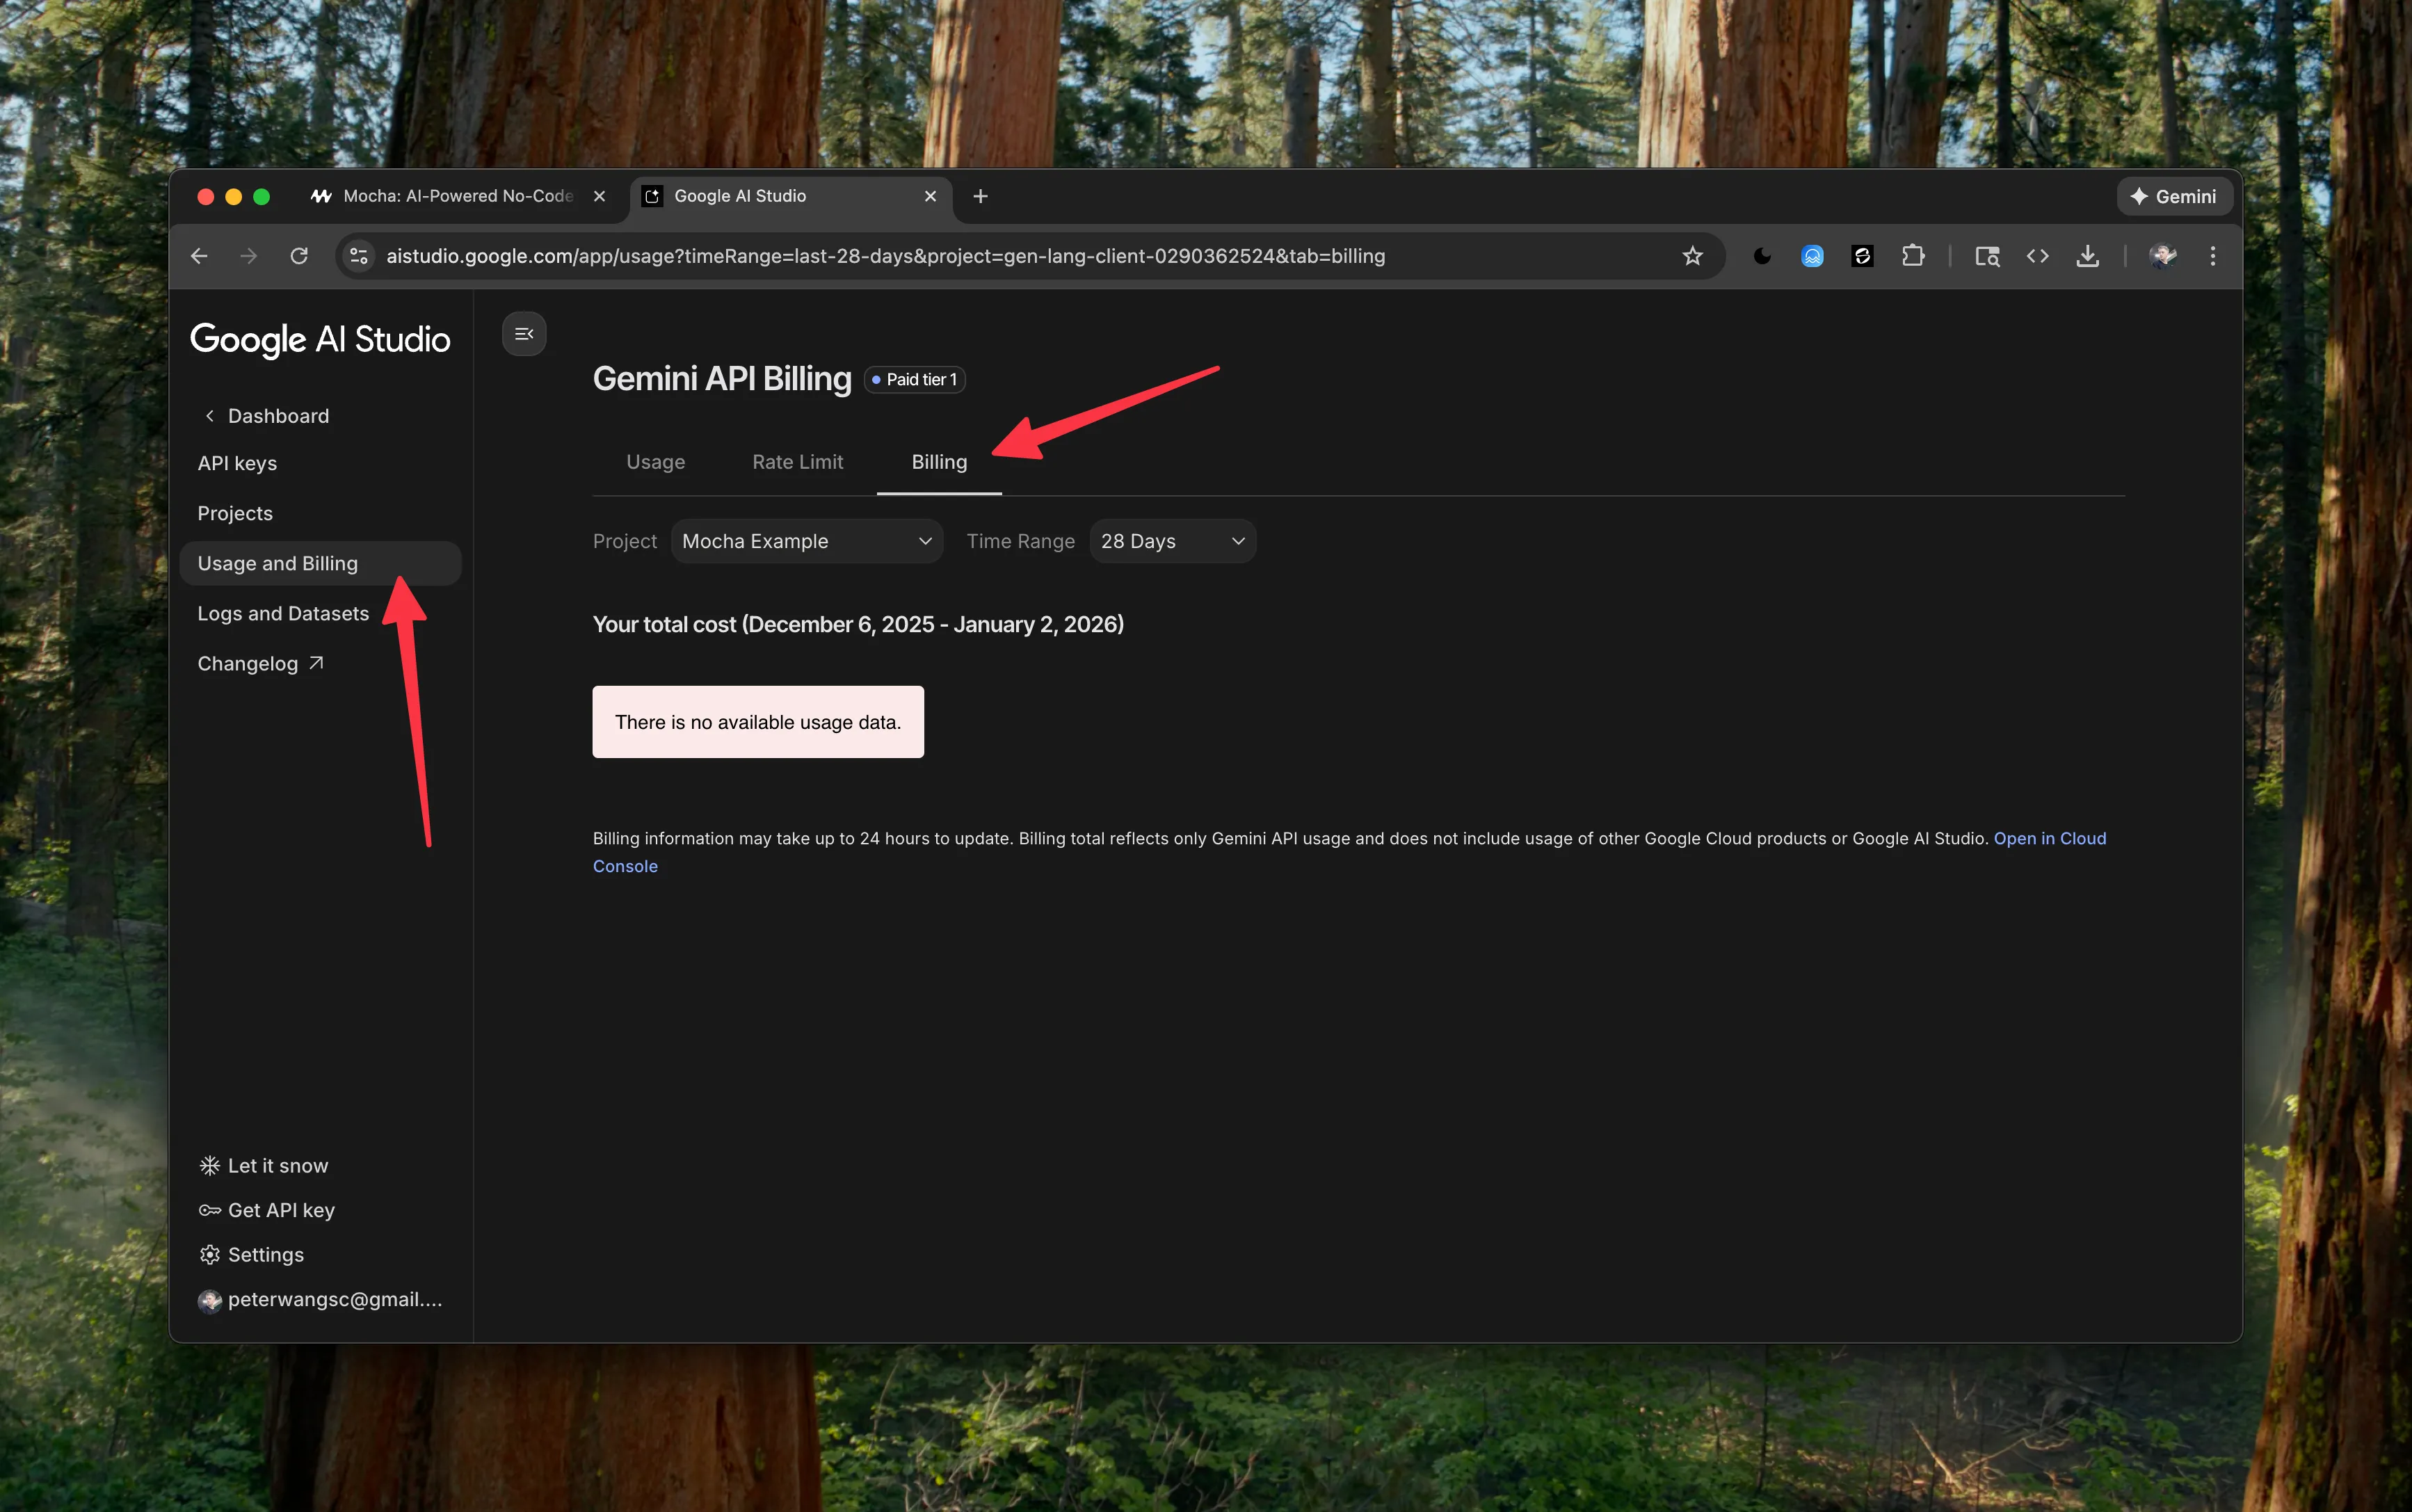Image resolution: width=2412 pixels, height=1512 pixels.
Task: Open the Project dropdown showing Mocha Example
Action: click(x=806, y=540)
